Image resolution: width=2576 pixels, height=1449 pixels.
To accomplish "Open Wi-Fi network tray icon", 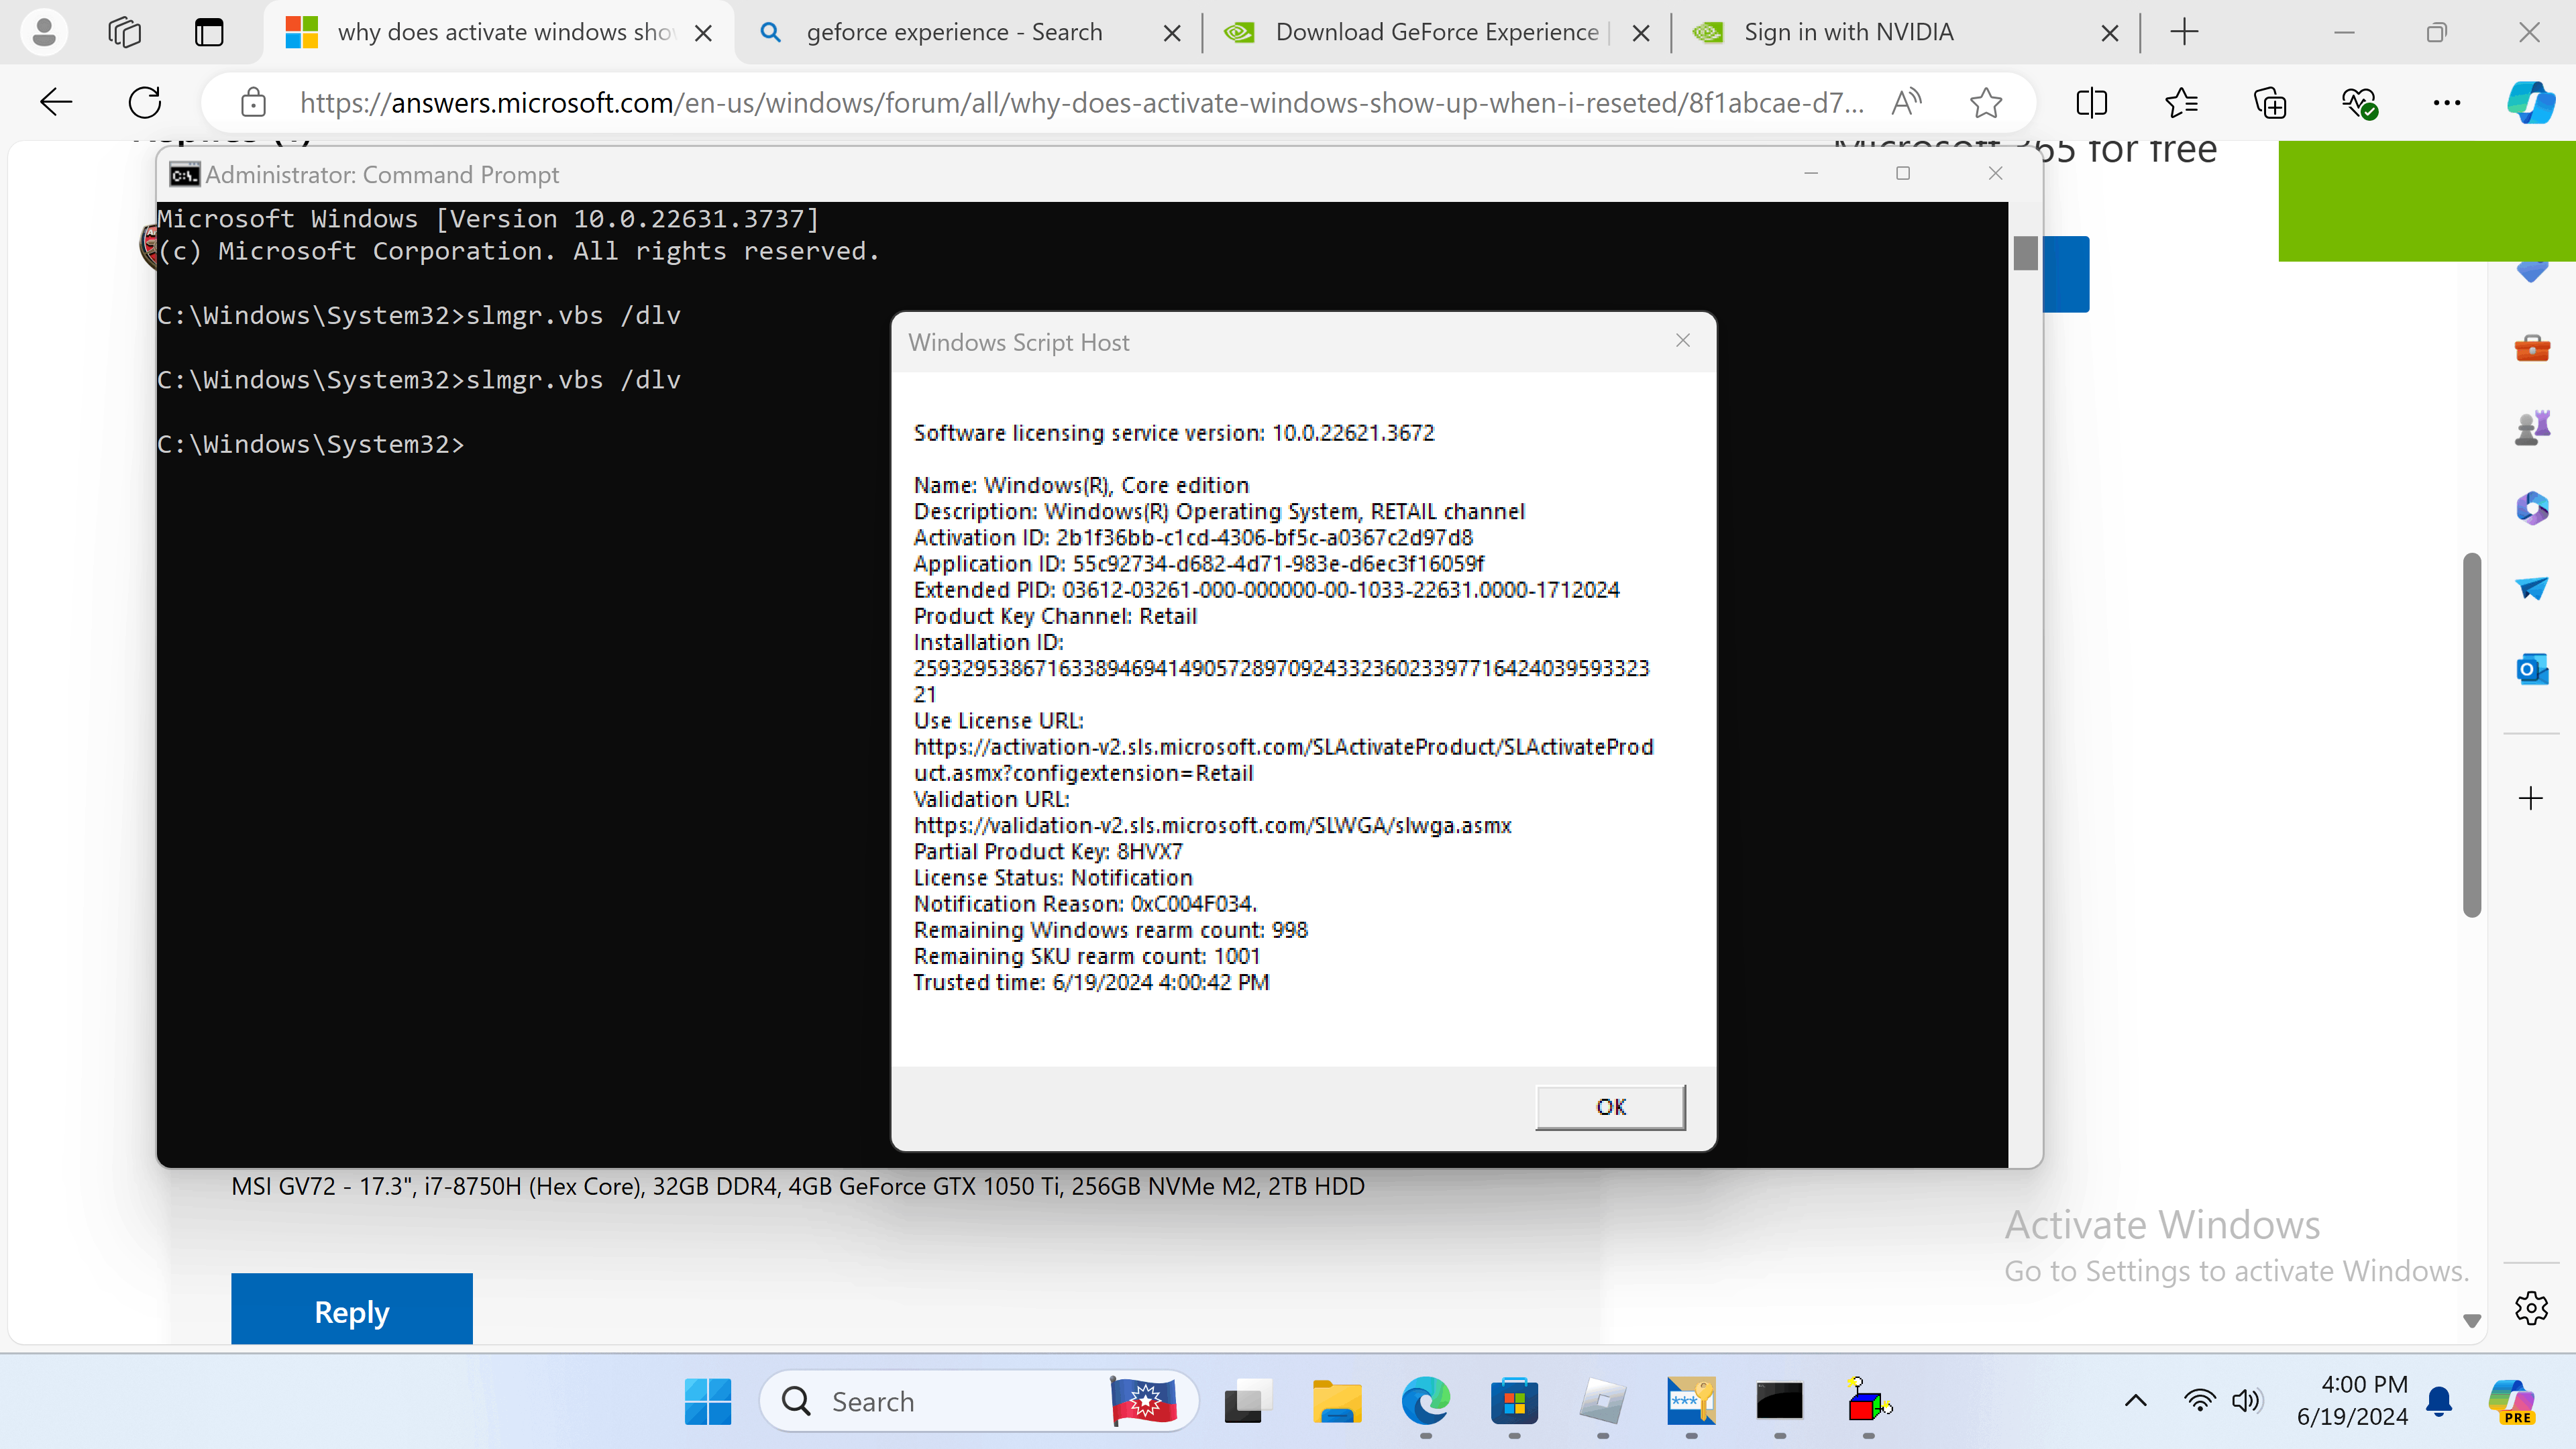I will [x=2199, y=1401].
